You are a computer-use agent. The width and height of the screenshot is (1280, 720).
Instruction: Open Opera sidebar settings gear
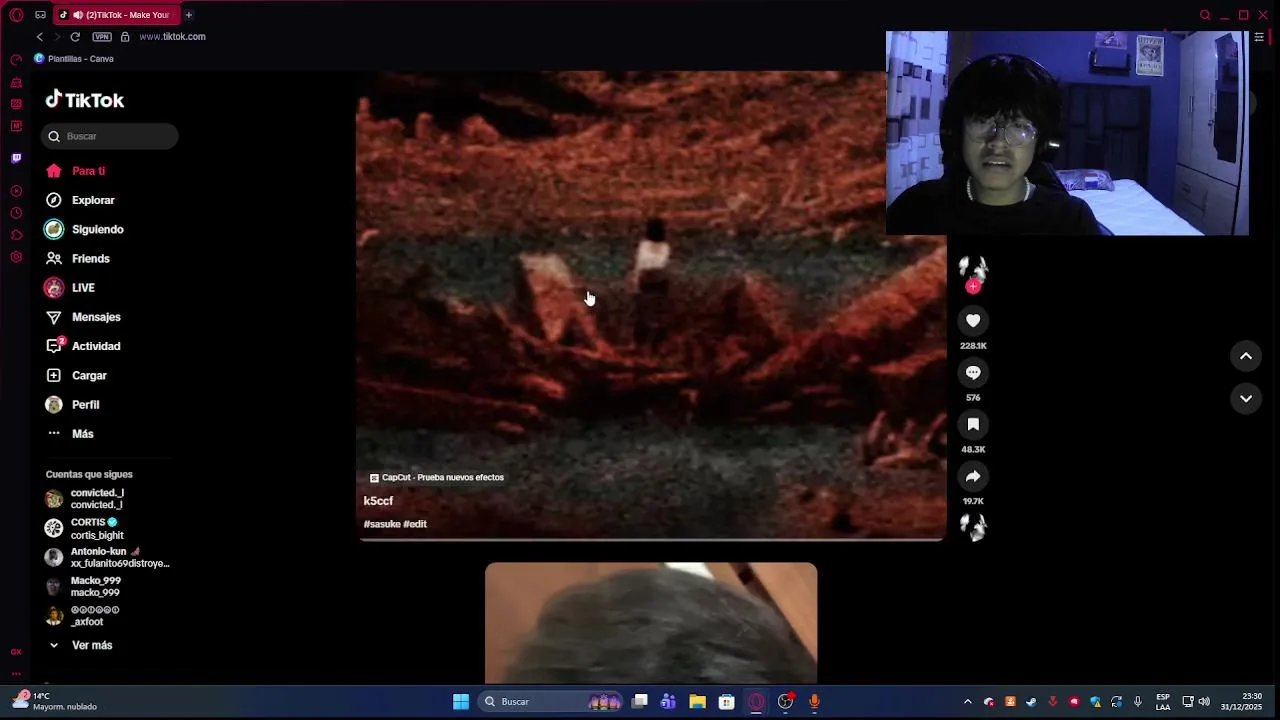tap(16, 257)
